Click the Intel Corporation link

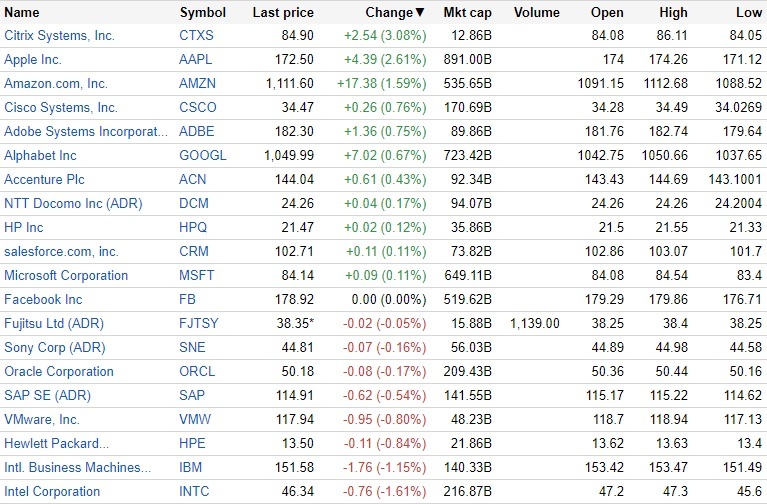pos(52,492)
